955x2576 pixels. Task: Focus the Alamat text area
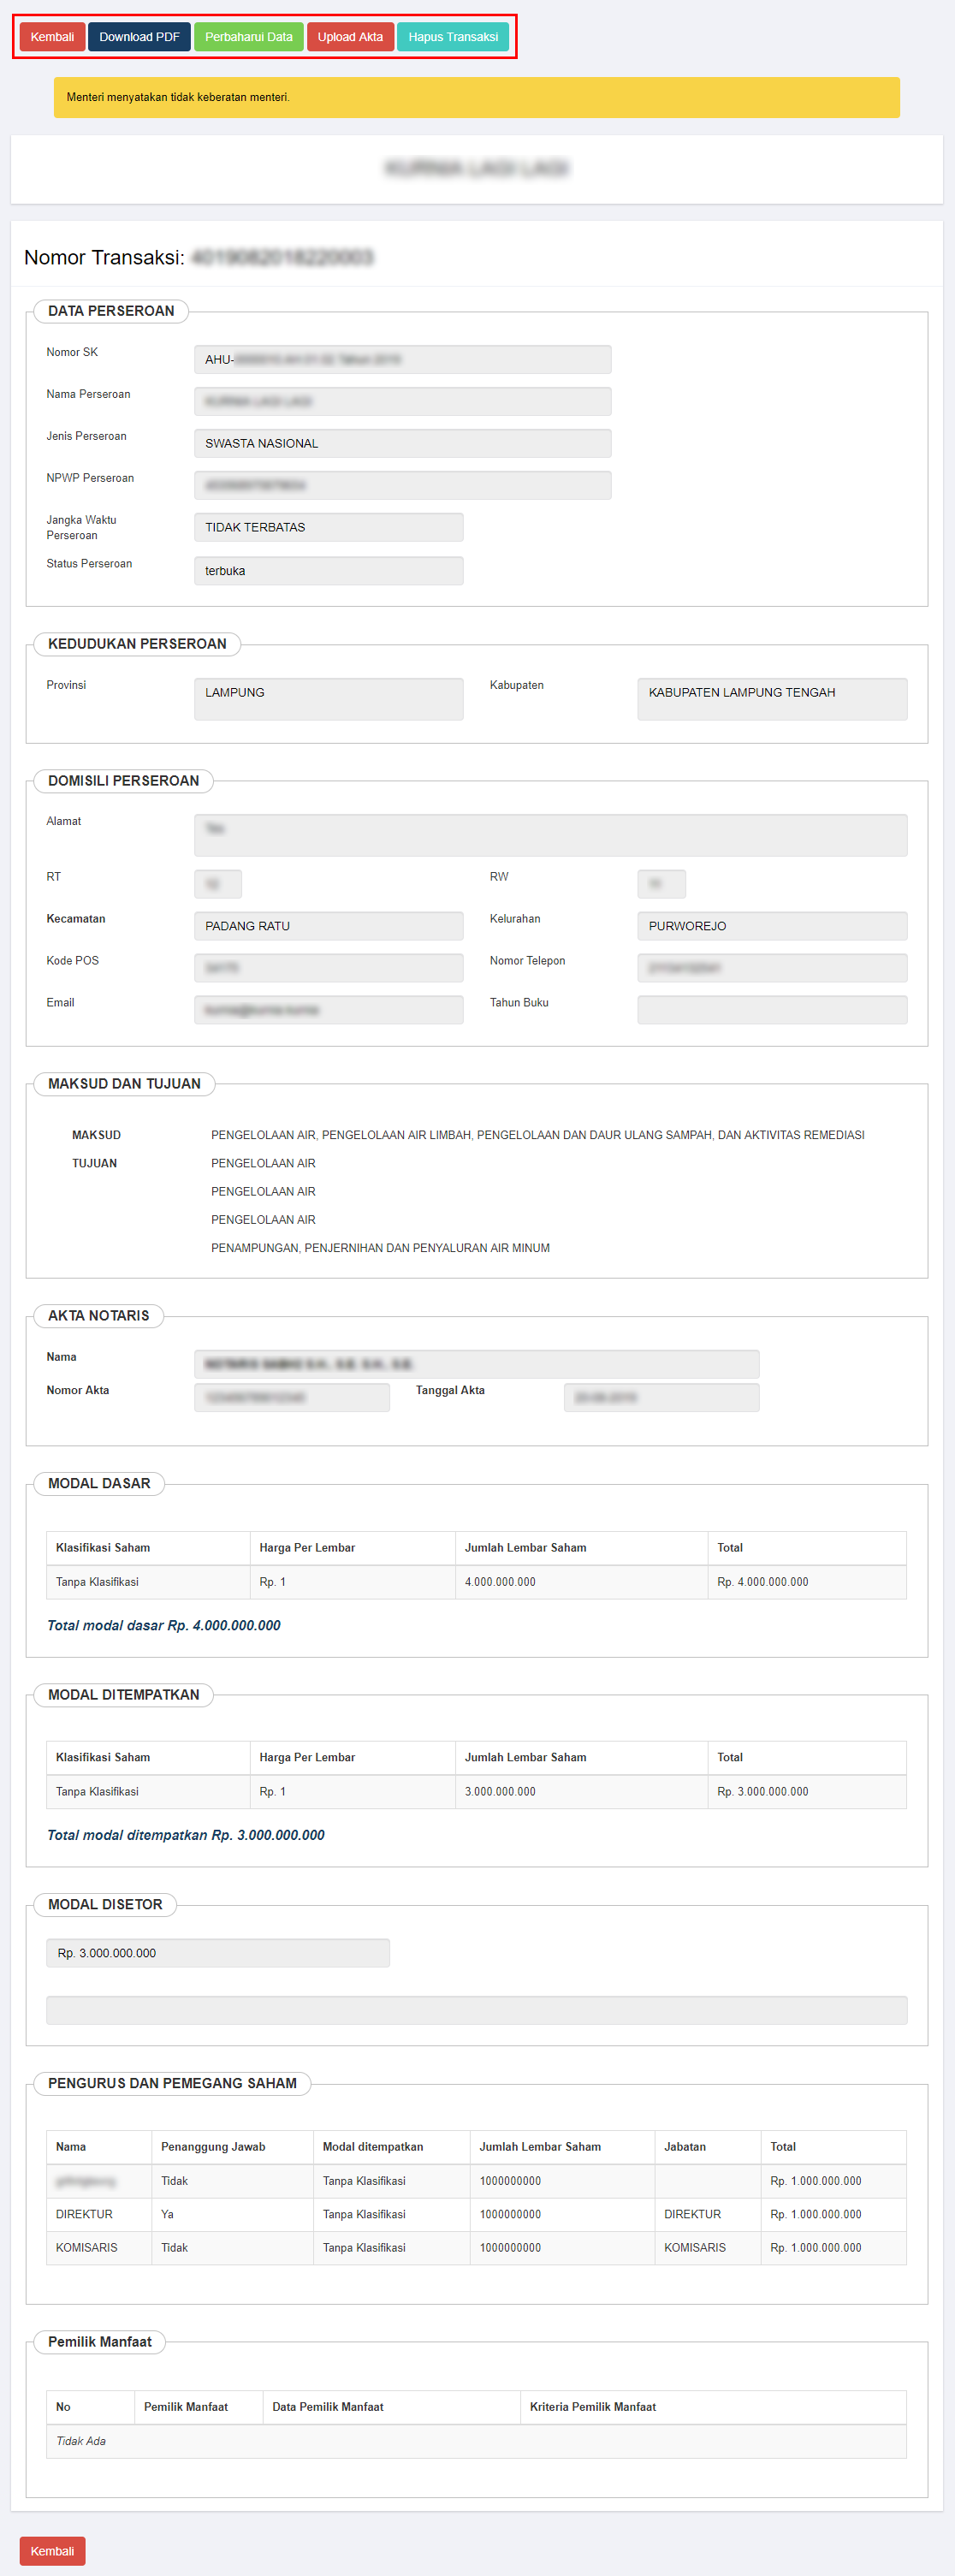(550, 835)
